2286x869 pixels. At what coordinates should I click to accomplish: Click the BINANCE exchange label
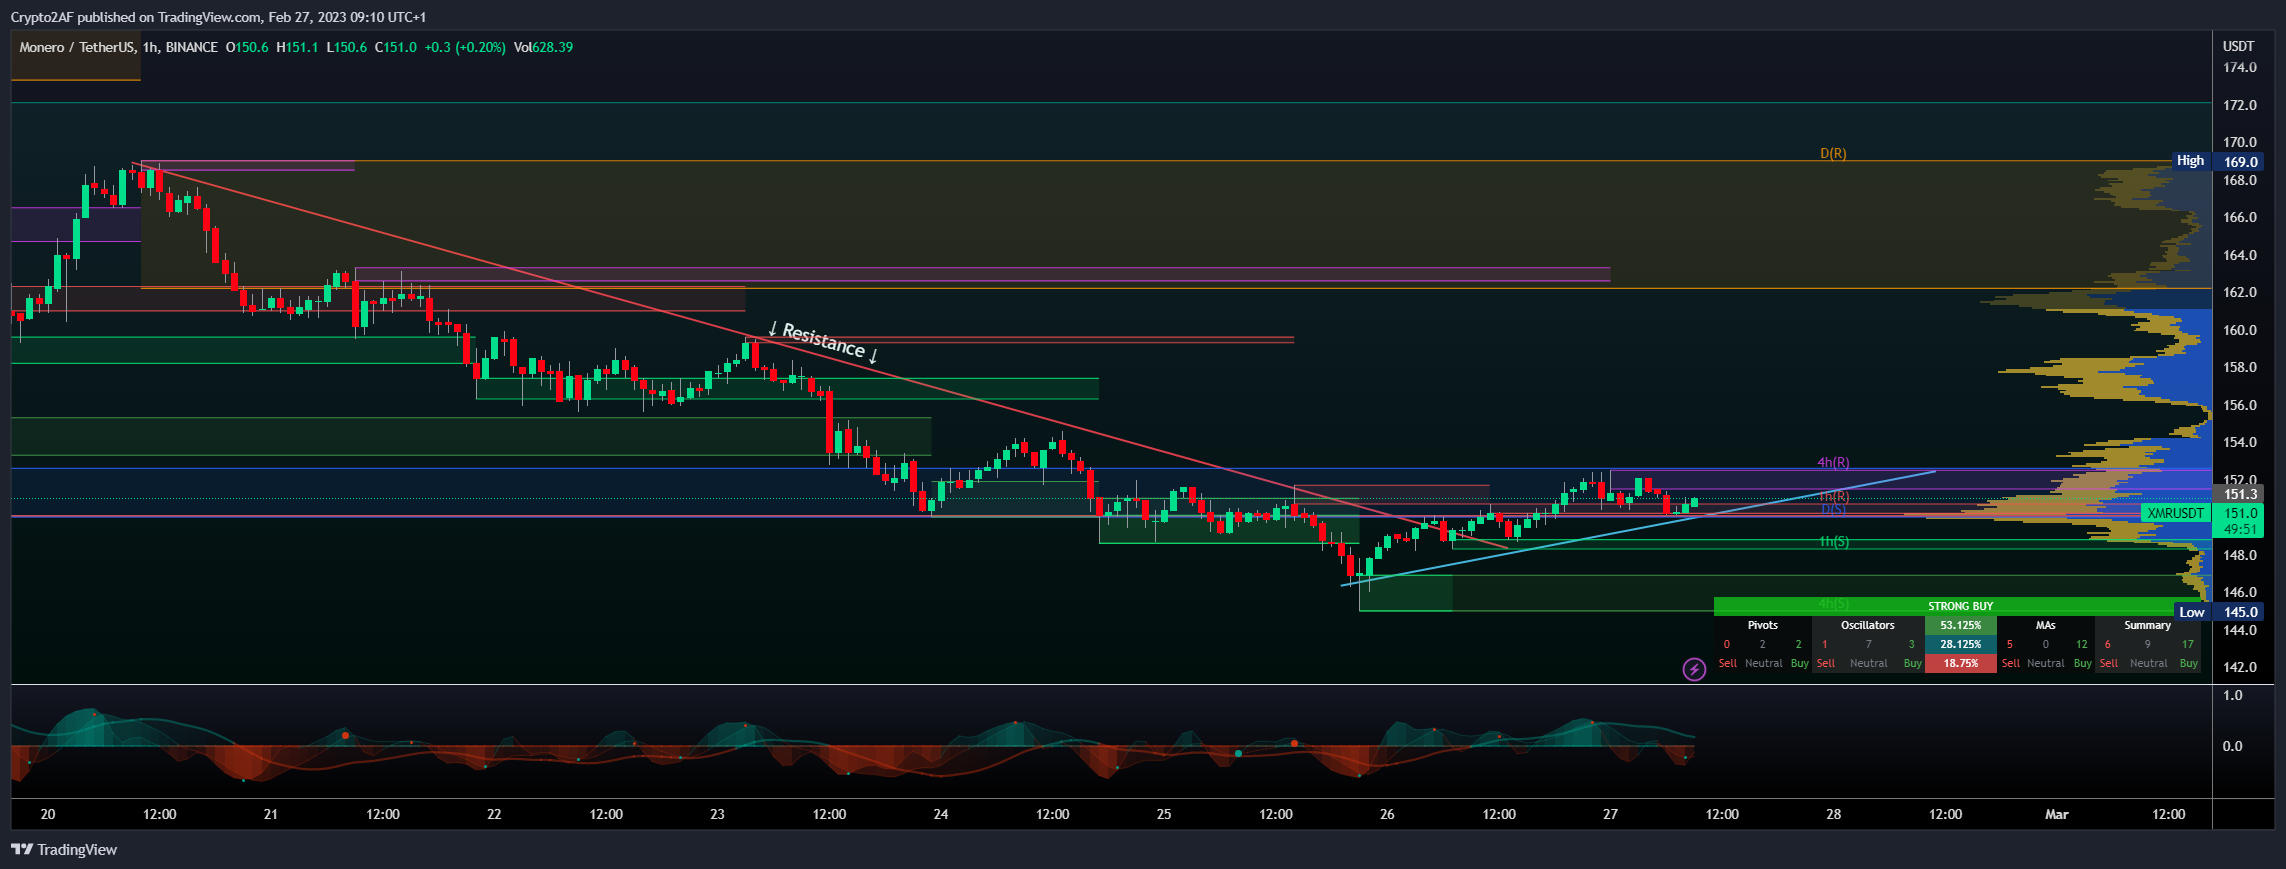192,47
